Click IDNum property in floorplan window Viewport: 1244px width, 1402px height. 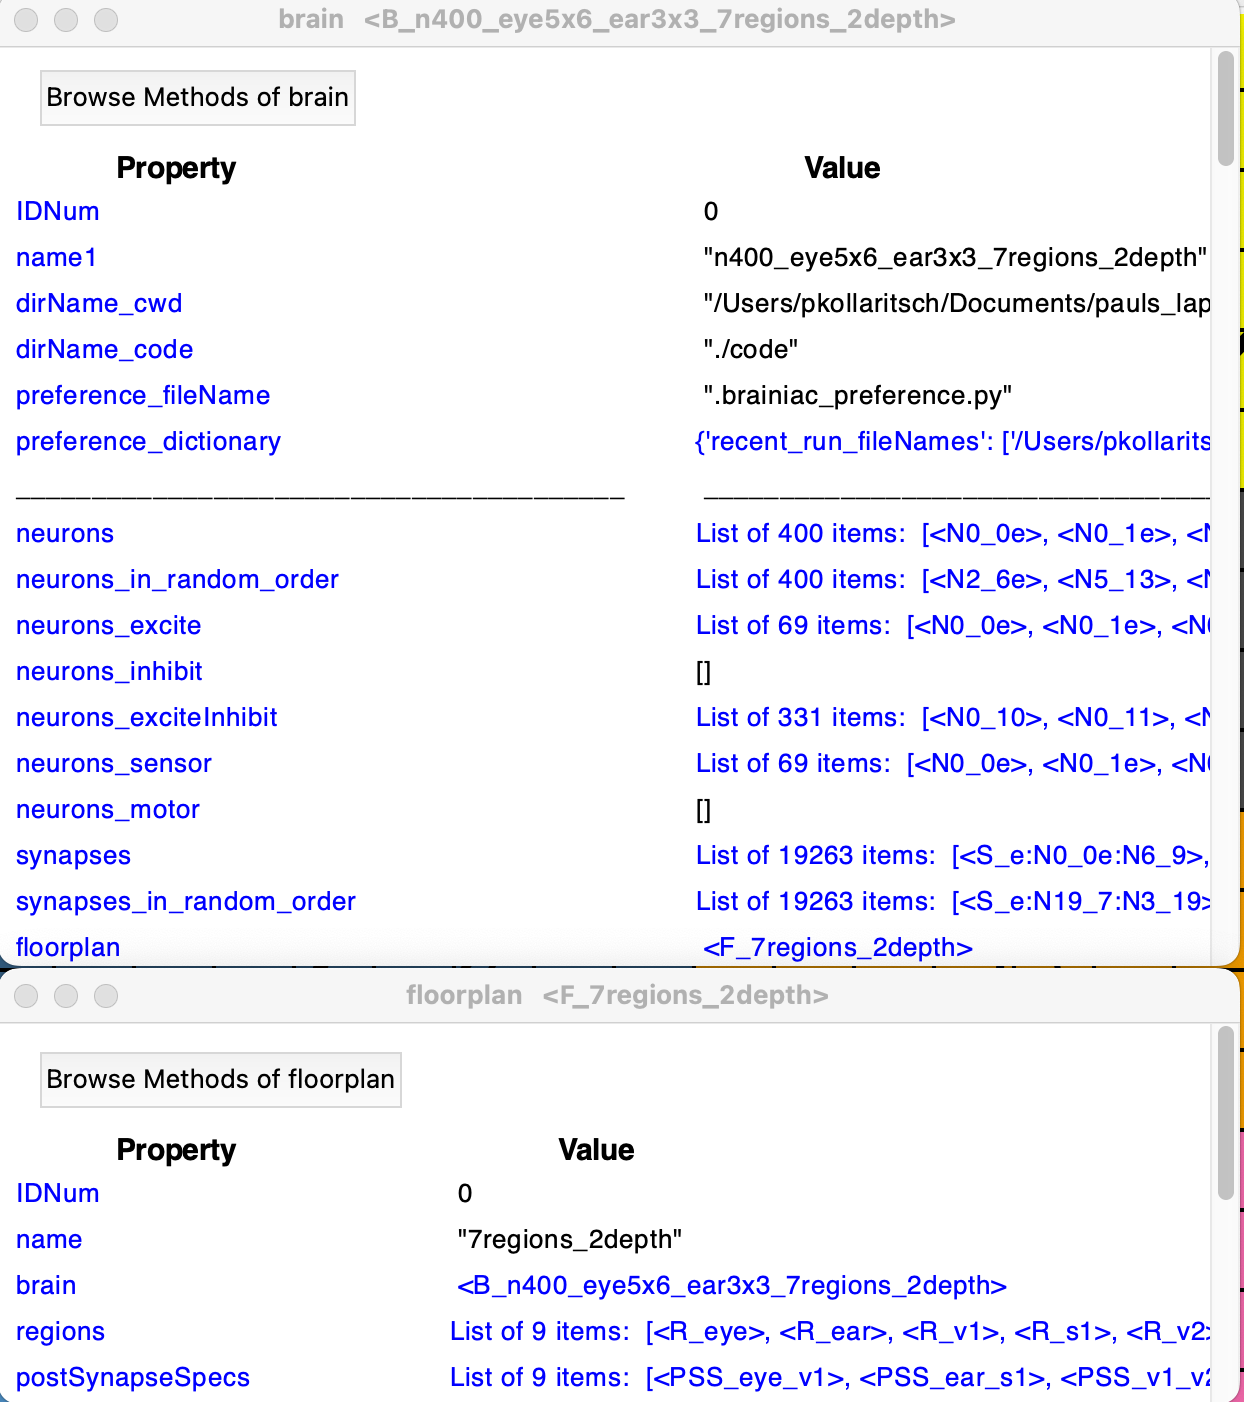(x=57, y=1193)
